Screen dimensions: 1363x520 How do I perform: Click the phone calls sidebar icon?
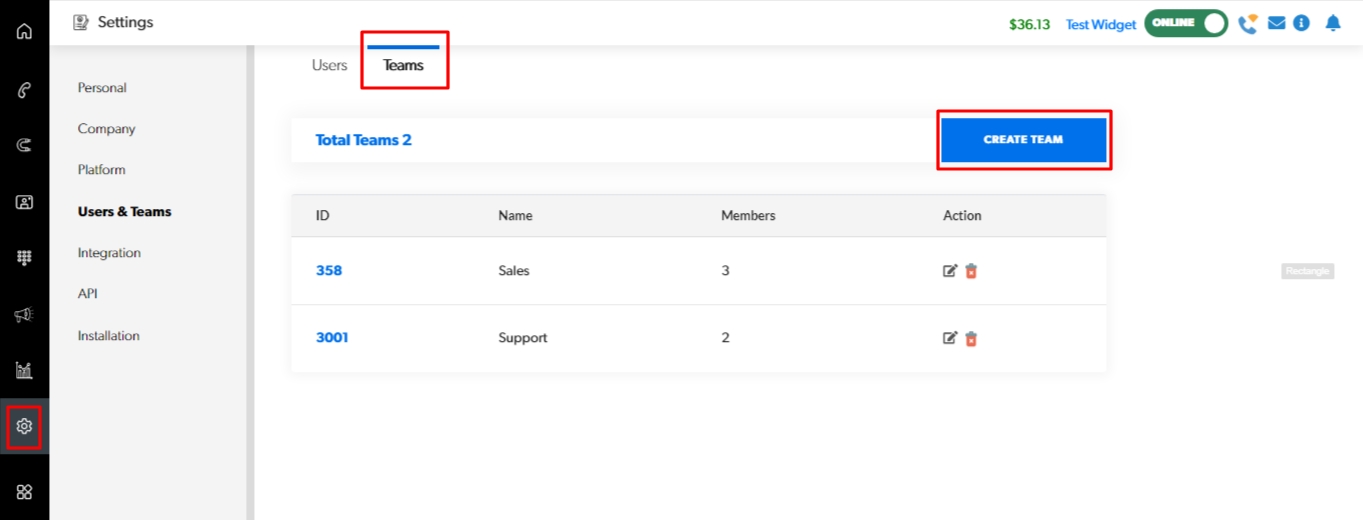pyautogui.click(x=24, y=91)
